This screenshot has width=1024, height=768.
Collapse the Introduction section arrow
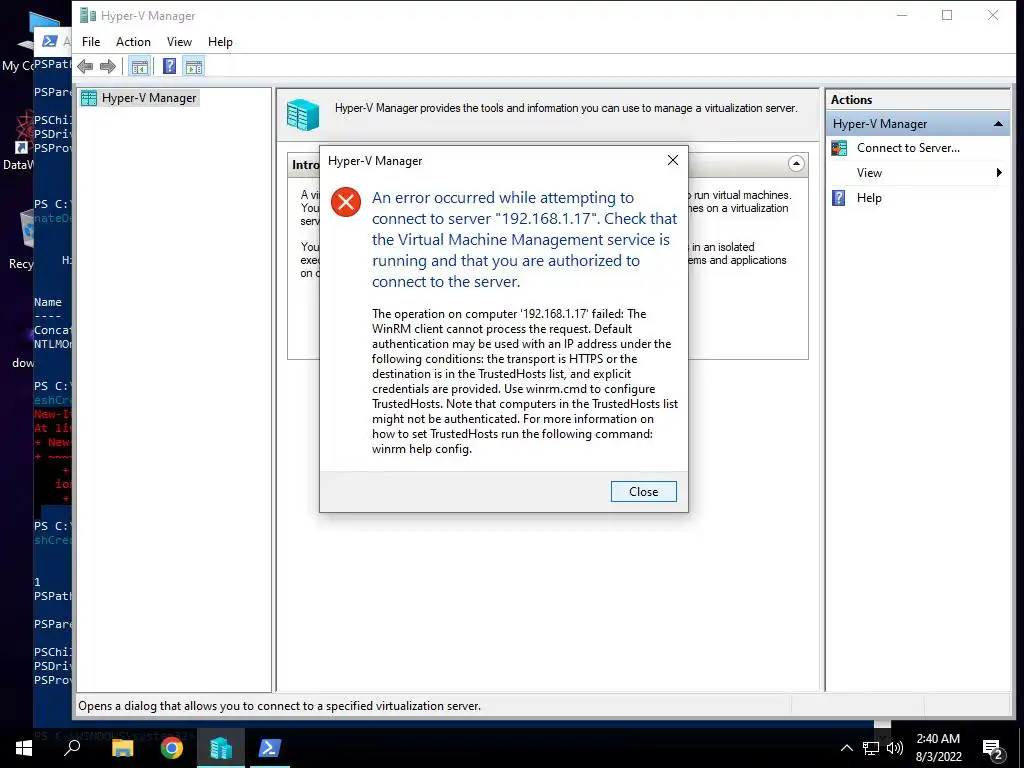pyautogui.click(x=796, y=164)
